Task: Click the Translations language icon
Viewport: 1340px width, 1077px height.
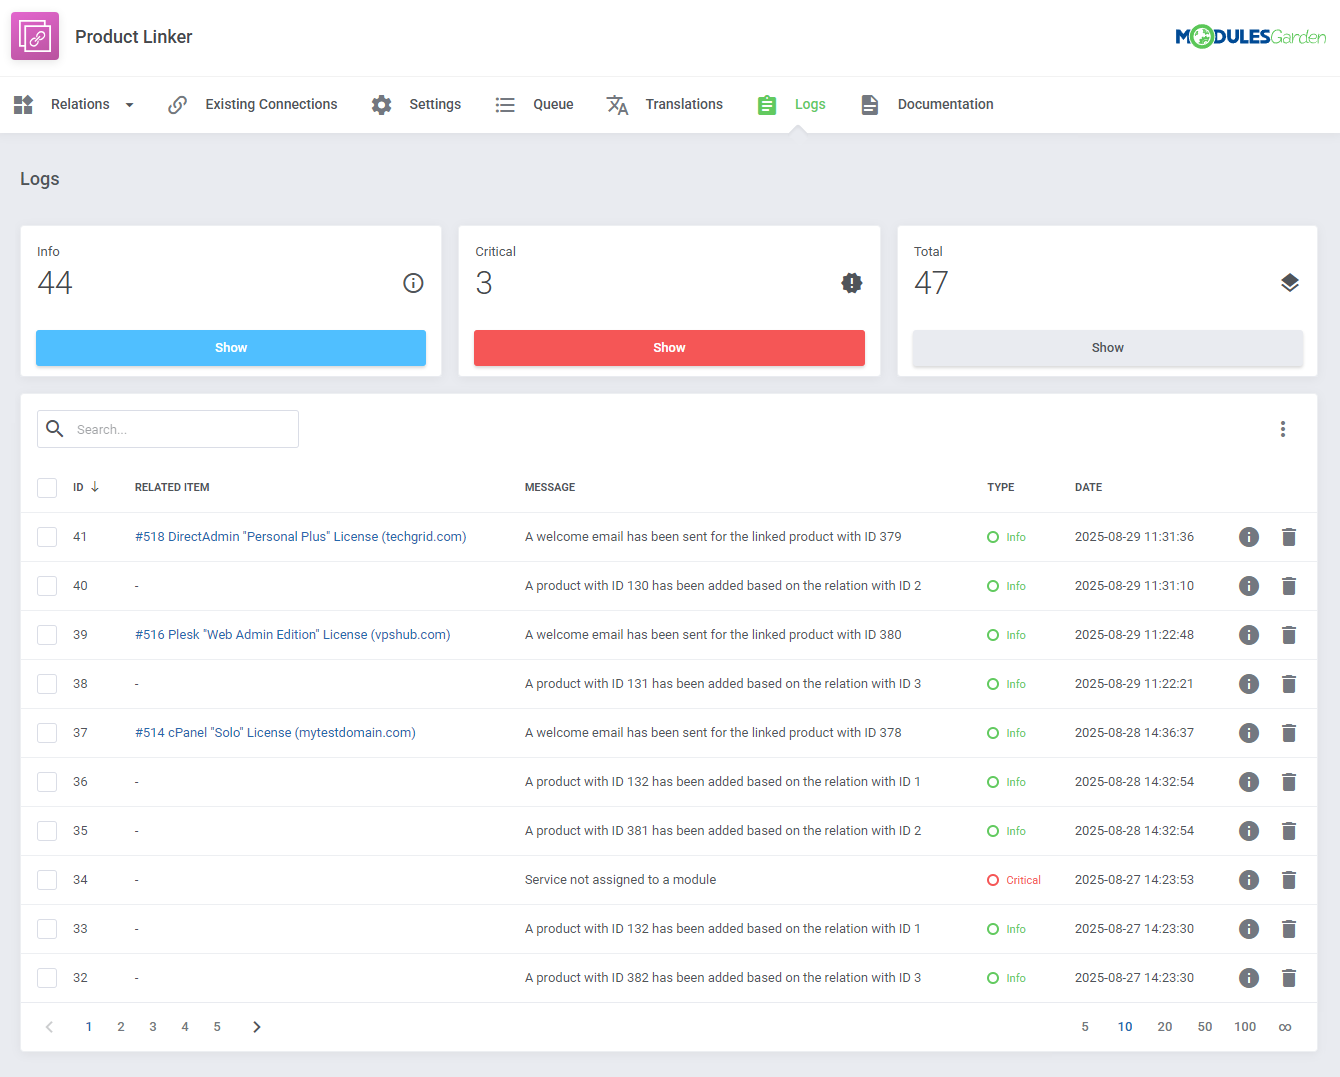Action: coord(618,104)
